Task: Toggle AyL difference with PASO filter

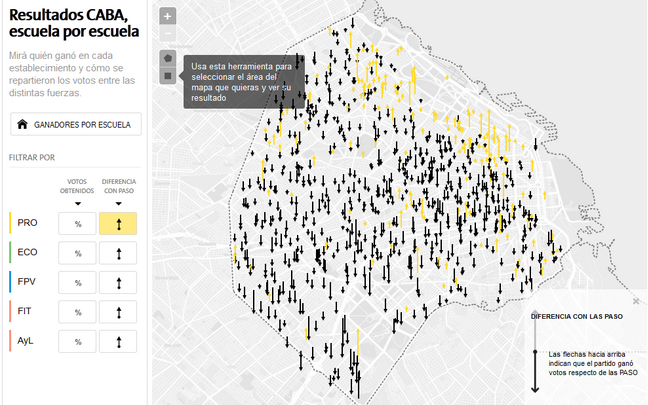Action: tap(118, 341)
